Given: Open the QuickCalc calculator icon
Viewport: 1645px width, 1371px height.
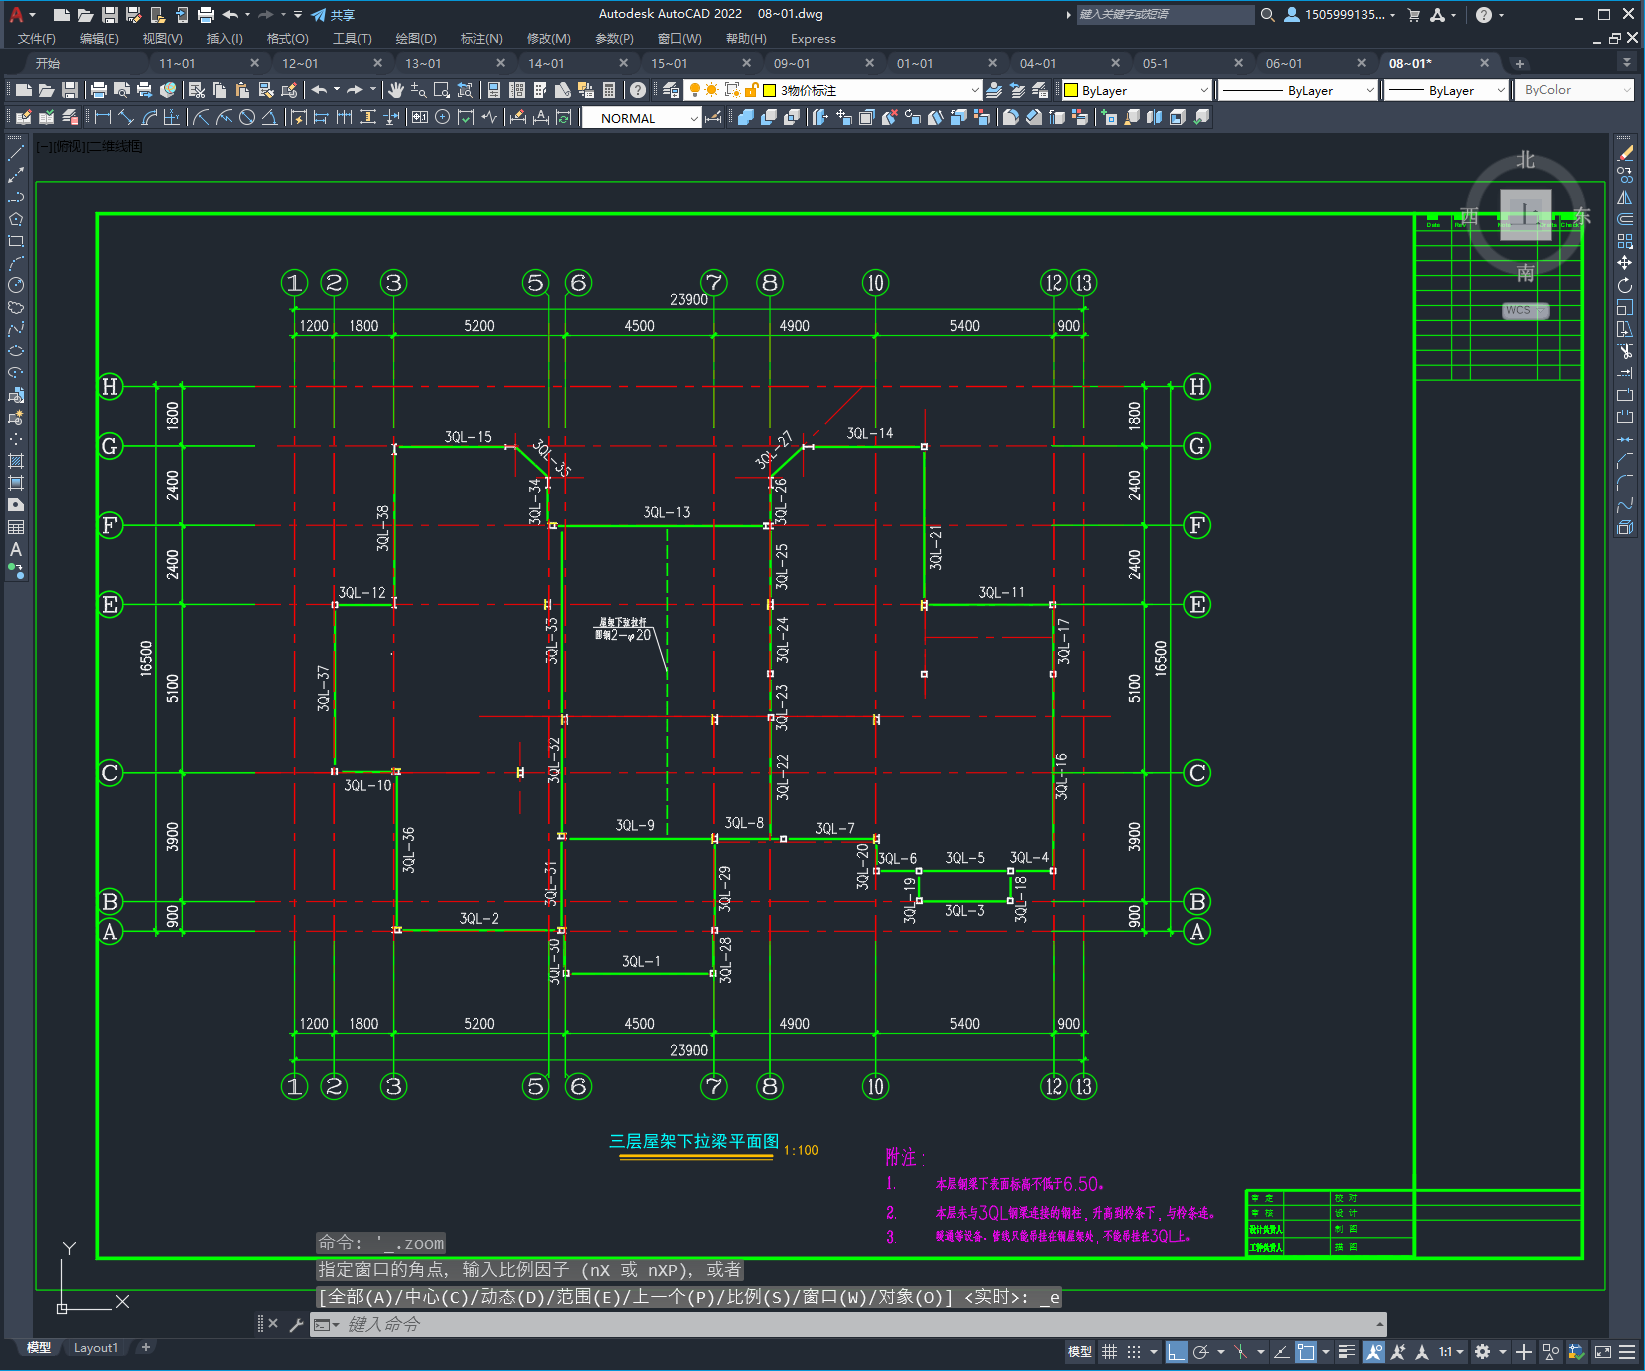Looking at the screenshot, I should pyautogui.click(x=609, y=90).
